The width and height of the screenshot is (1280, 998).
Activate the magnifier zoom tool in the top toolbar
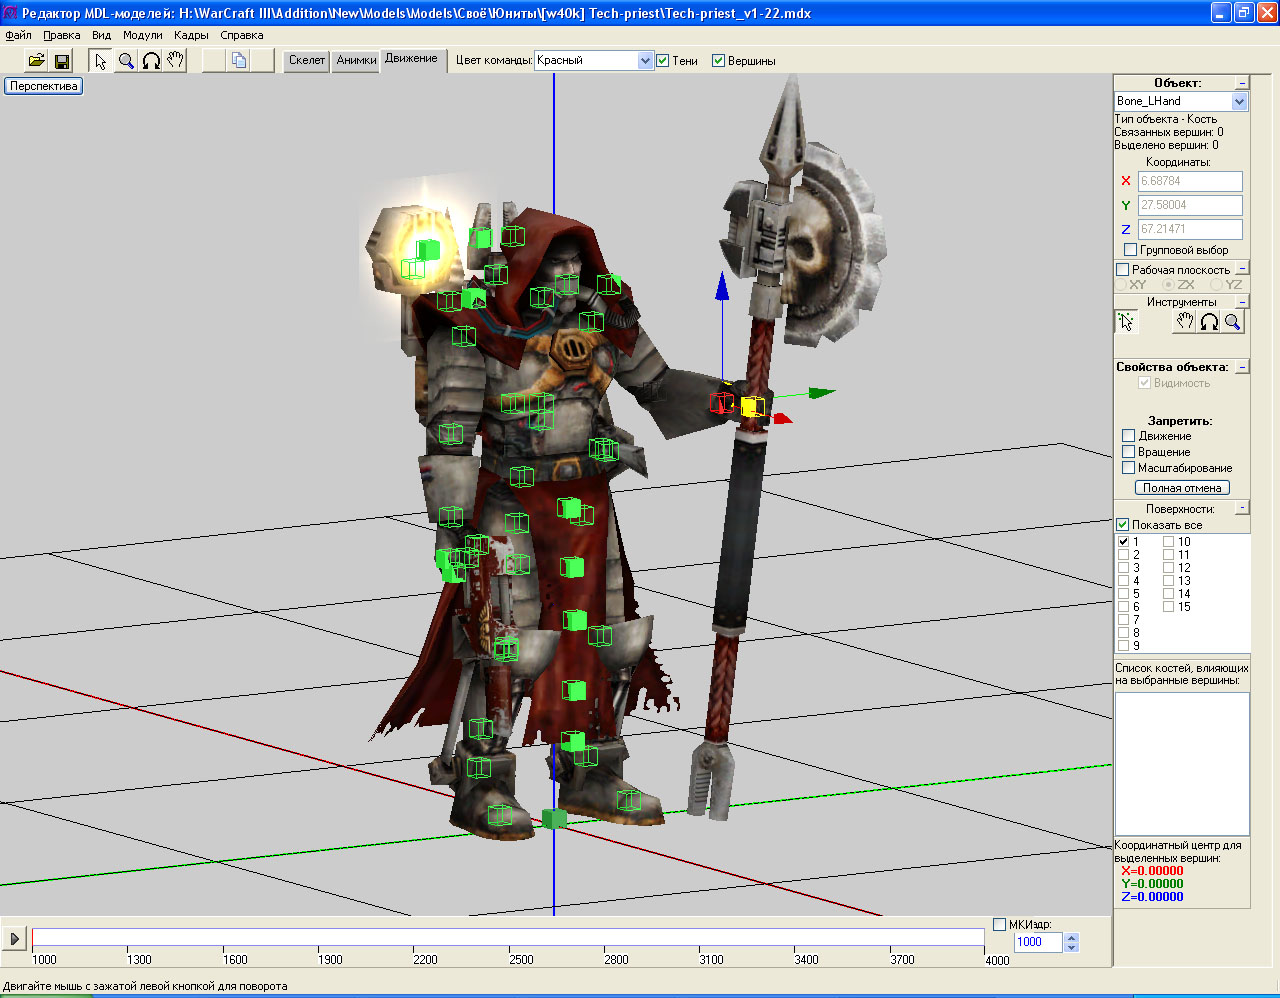point(126,61)
